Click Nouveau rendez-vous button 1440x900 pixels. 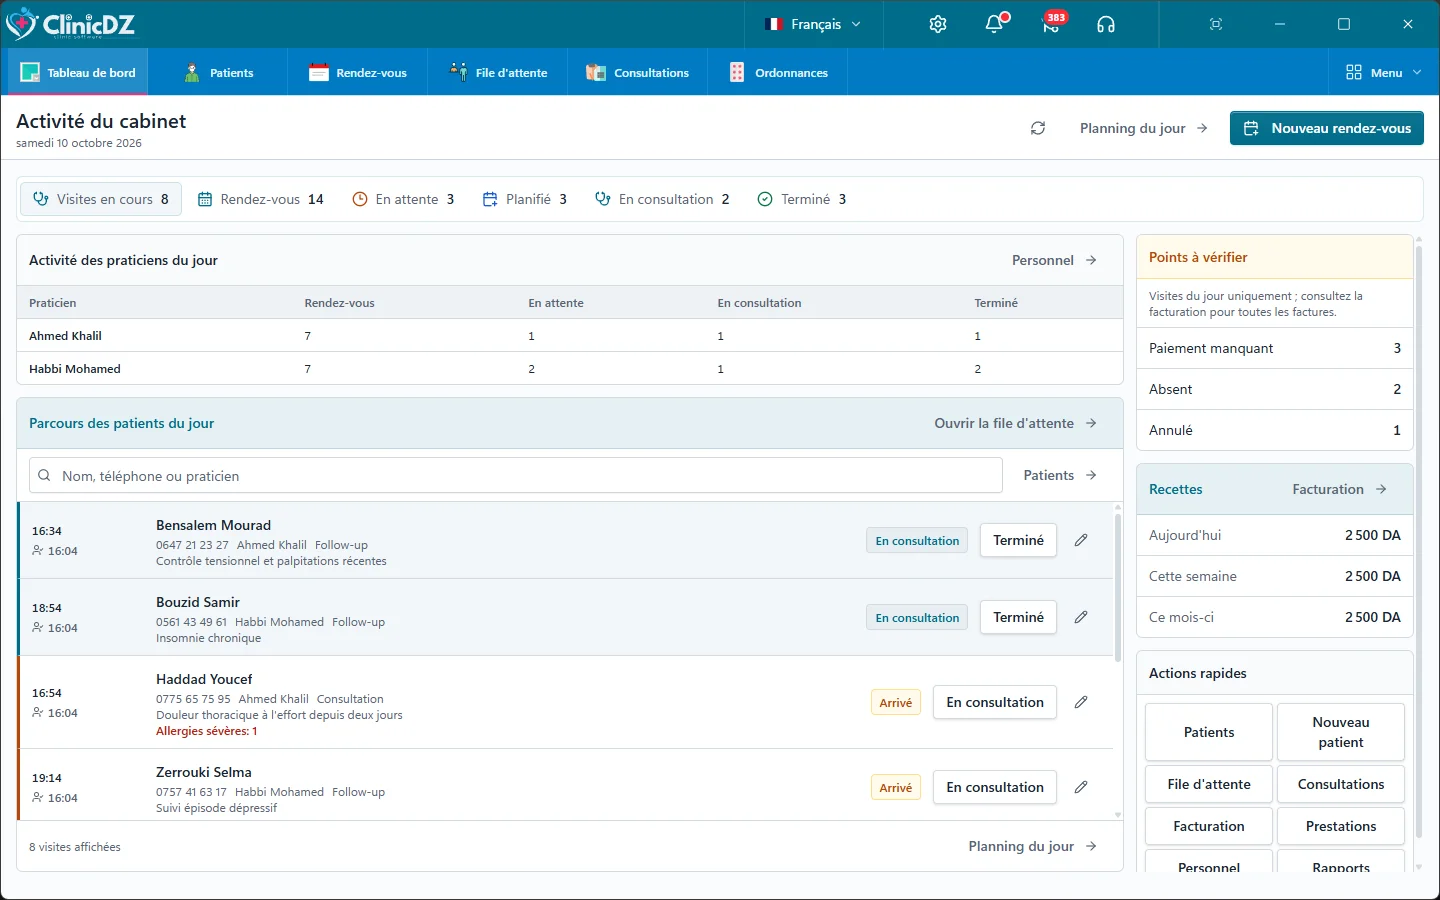[x=1327, y=128]
